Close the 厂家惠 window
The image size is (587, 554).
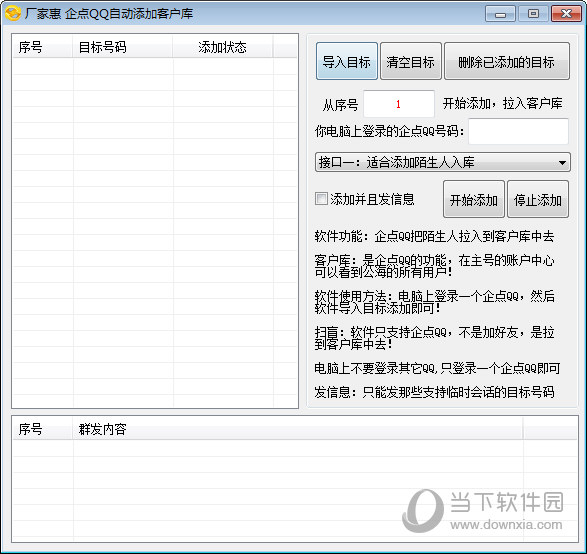566,14
